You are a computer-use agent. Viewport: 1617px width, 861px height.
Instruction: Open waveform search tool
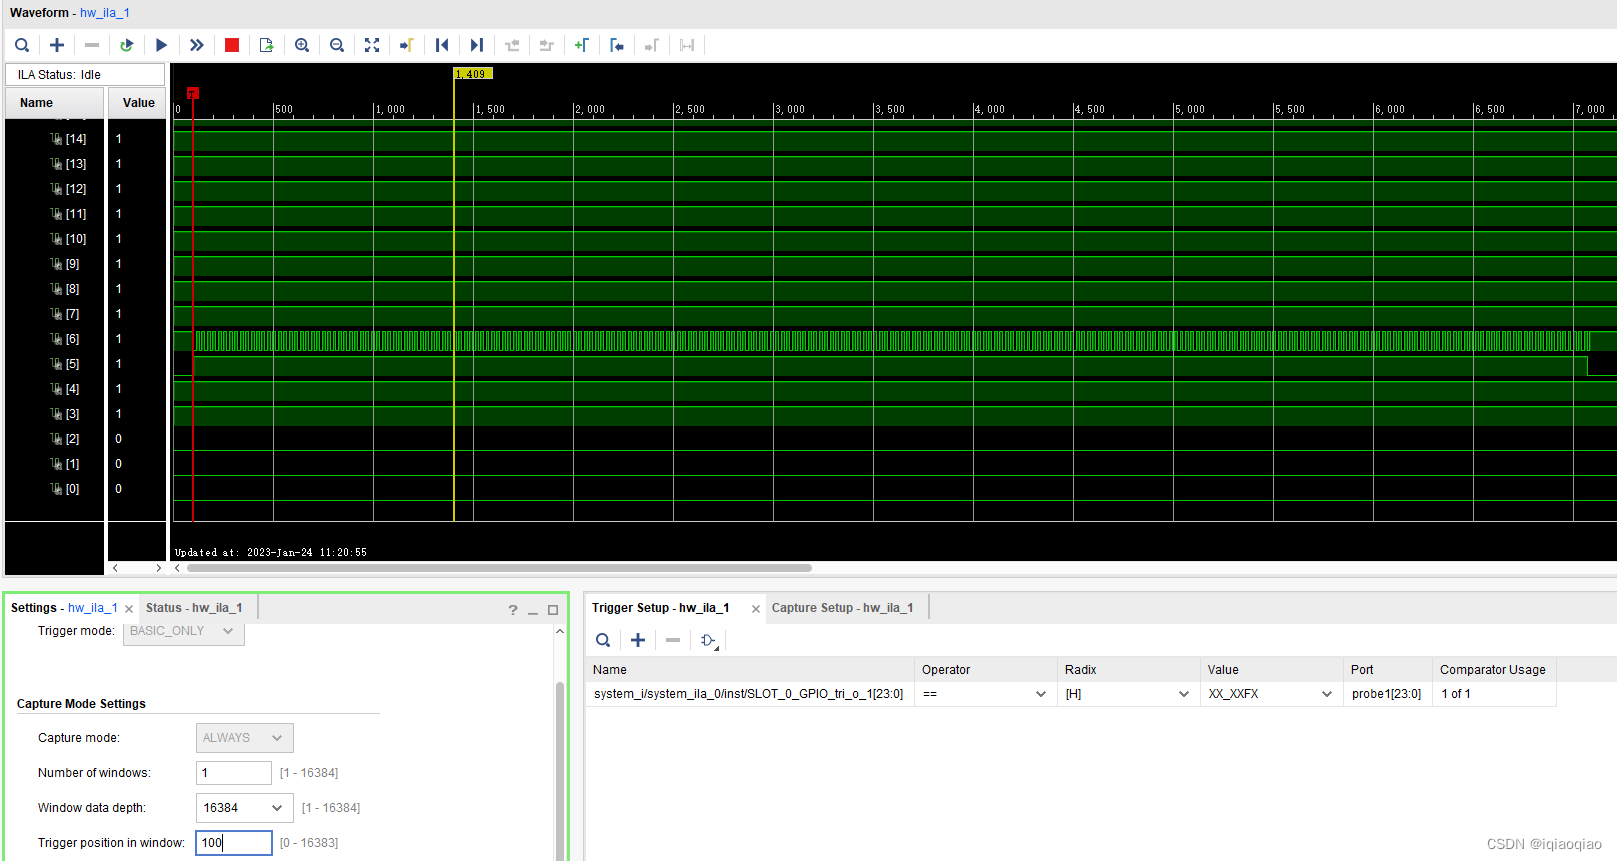click(x=22, y=45)
